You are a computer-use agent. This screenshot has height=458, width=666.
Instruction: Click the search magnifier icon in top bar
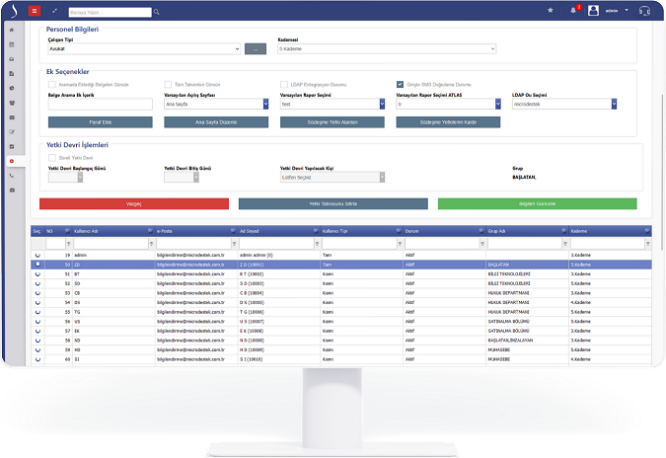pos(156,12)
